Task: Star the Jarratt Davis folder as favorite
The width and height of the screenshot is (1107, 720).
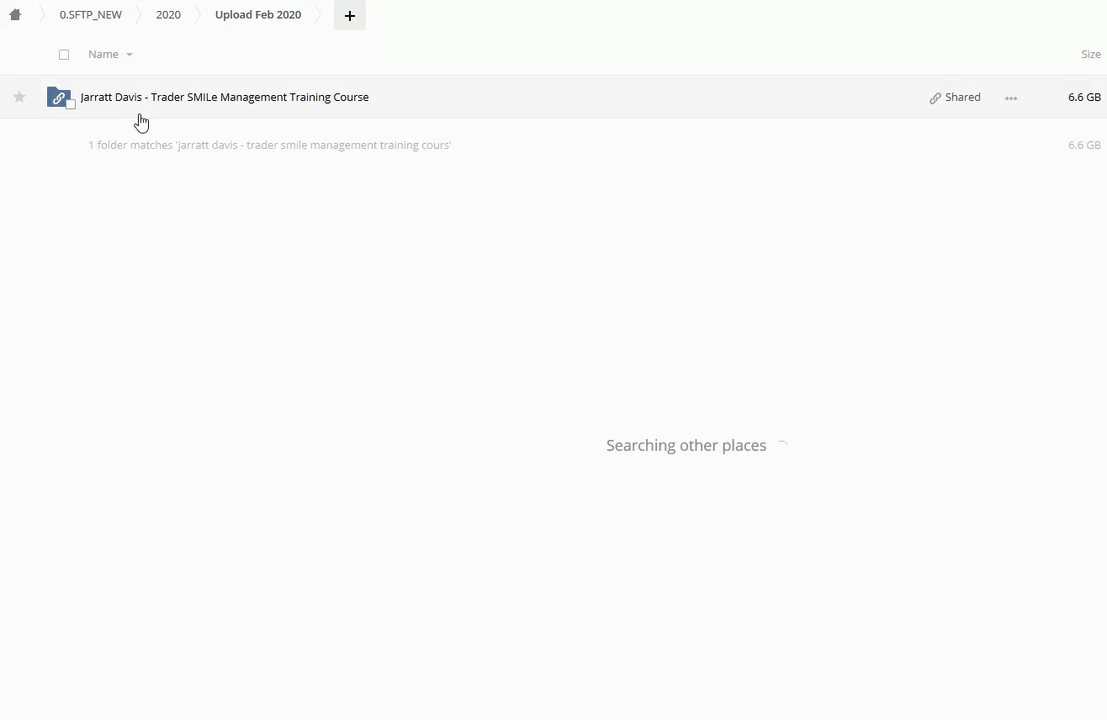Action: click(x=19, y=97)
